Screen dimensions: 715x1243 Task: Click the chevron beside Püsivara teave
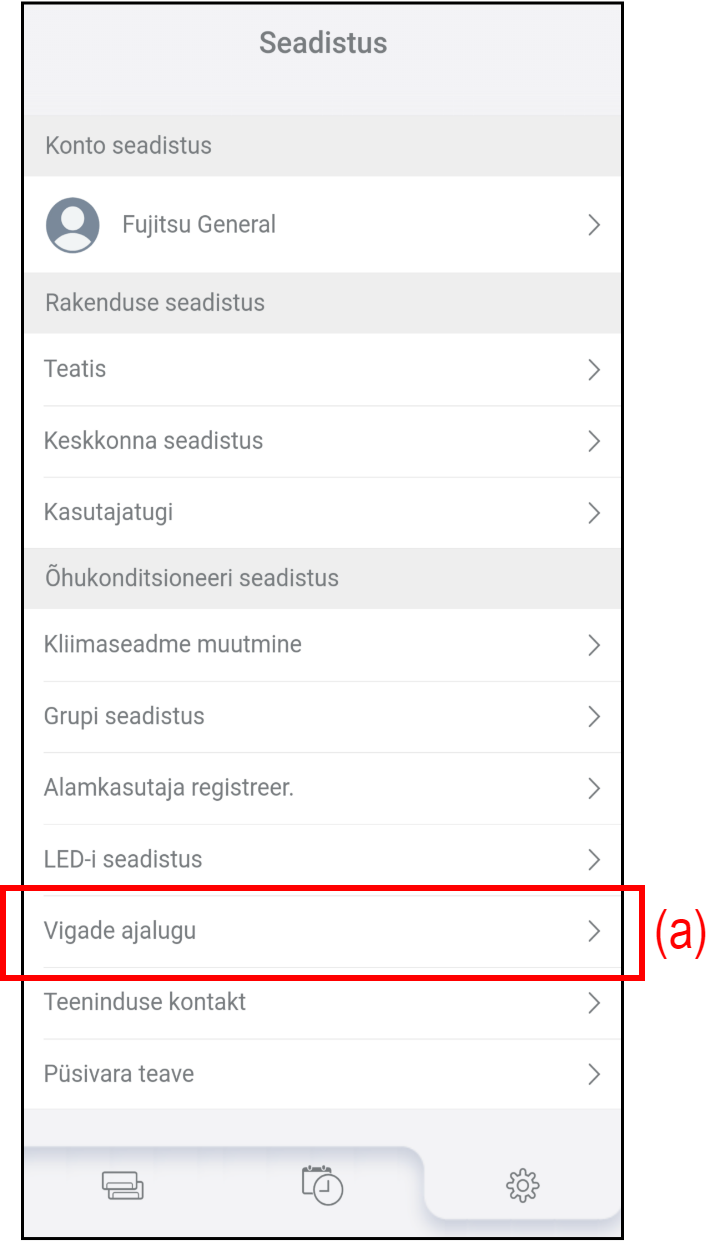click(594, 1074)
